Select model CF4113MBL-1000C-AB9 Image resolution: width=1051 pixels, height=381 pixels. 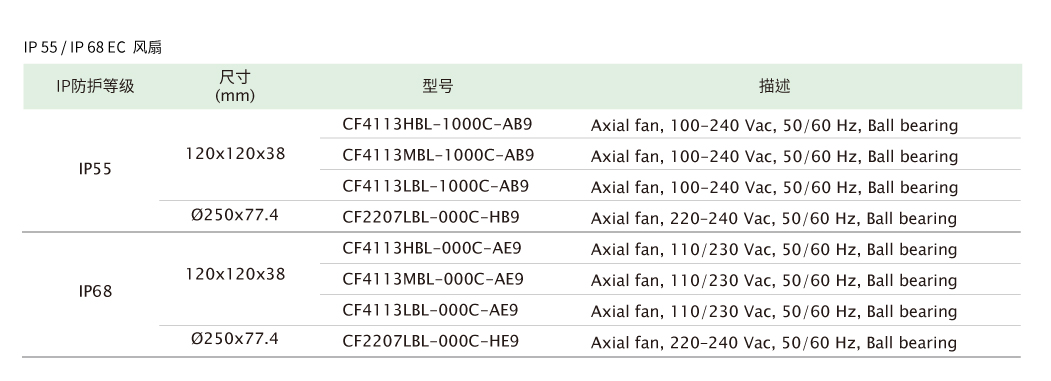(x=438, y=155)
